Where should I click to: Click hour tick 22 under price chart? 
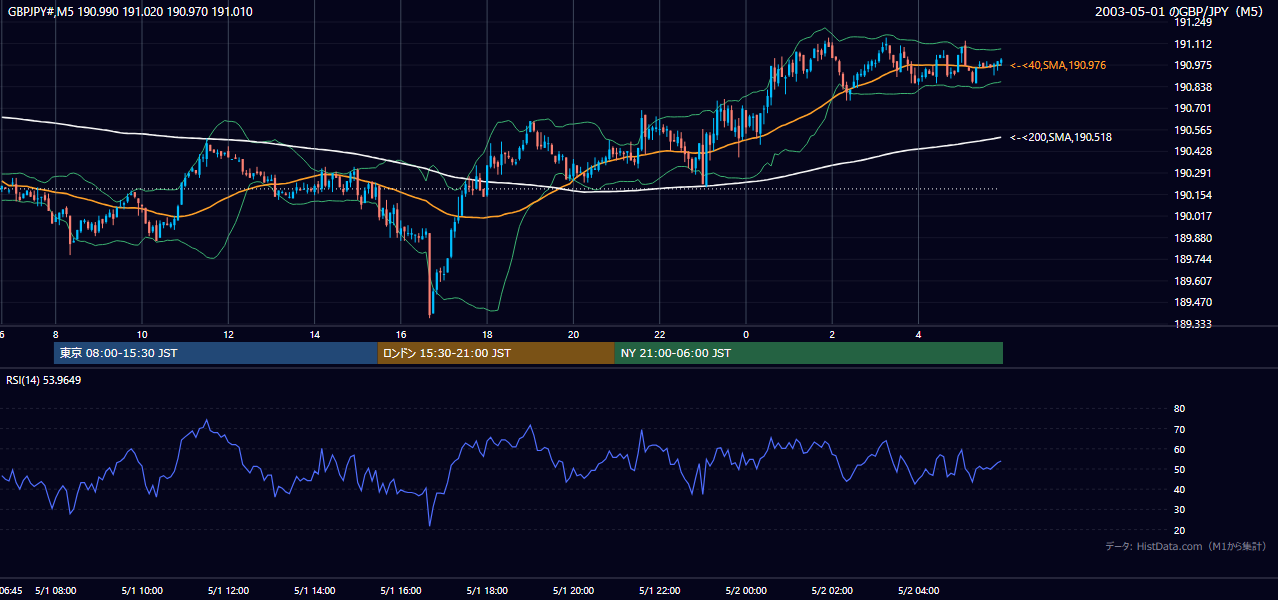659,335
